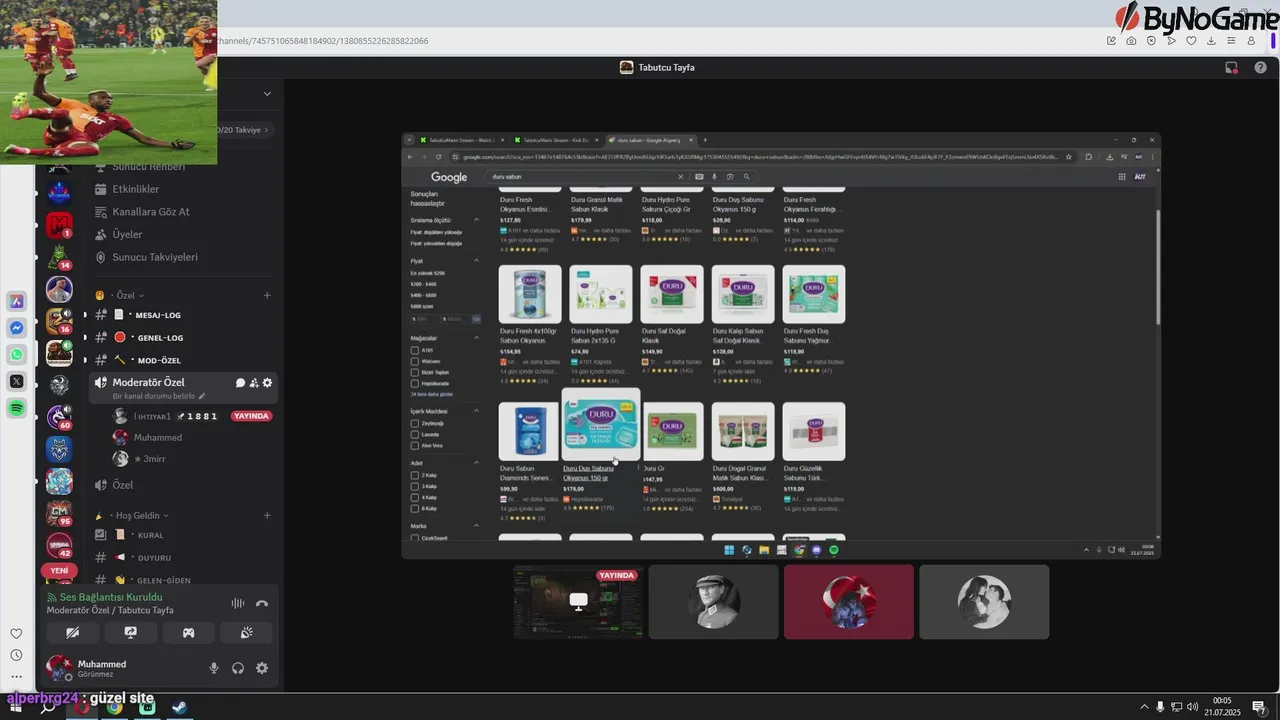Open the Discord inbox icon
Image resolution: width=1280 pixels, height=720 pixels.
point(1232,67)
